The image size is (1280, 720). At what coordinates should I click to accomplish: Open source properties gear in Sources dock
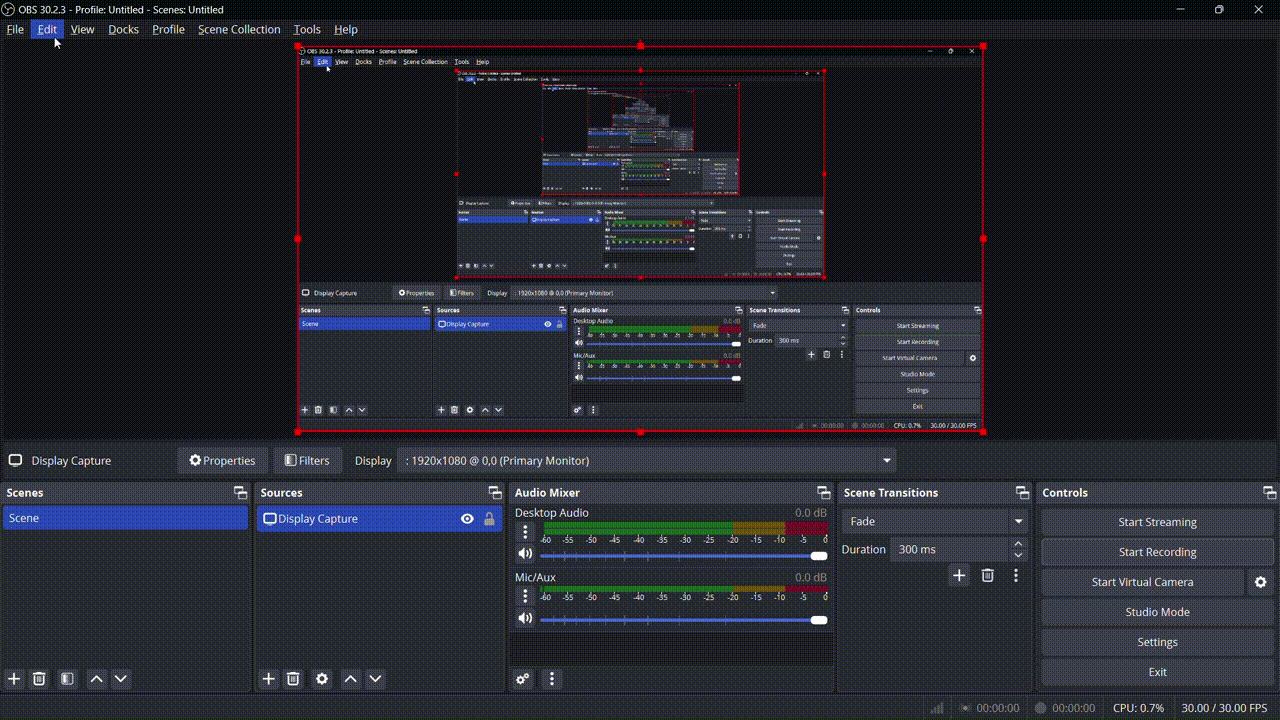(x=322, y=679)
